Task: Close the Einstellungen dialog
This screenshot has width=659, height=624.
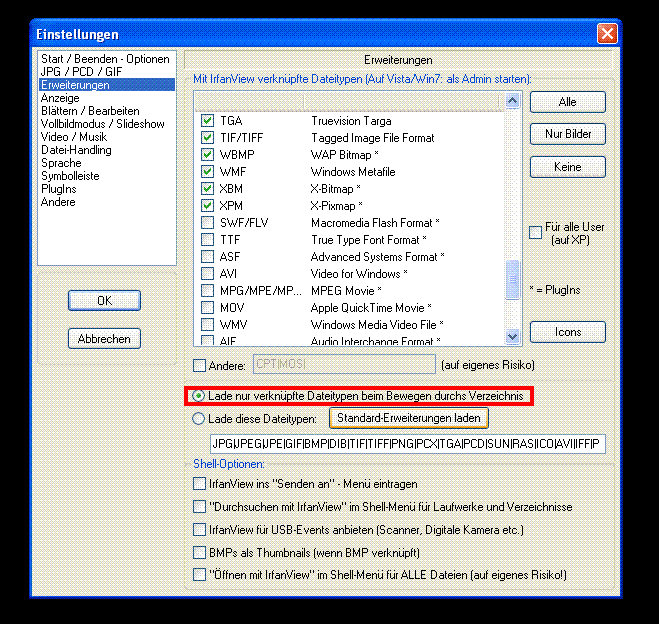Action: tap(607, 34)
